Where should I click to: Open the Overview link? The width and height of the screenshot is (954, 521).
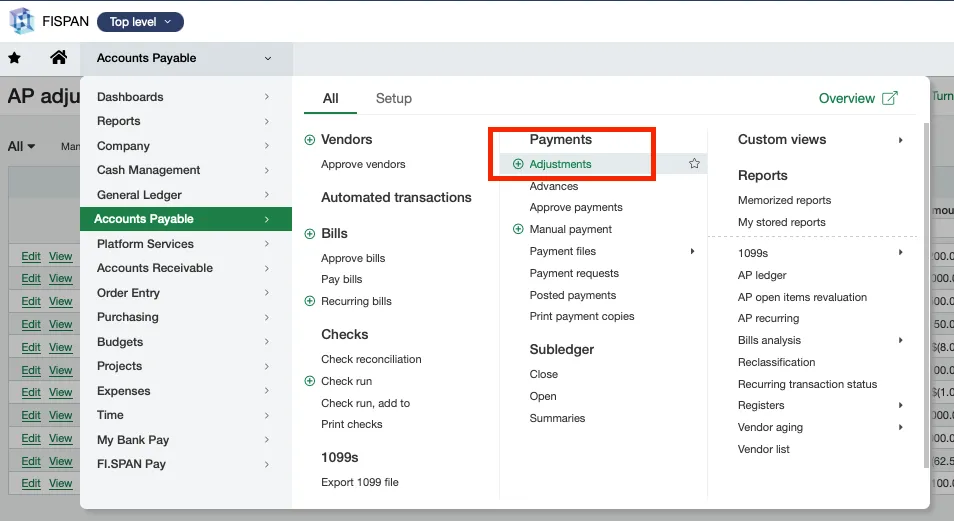pyautogui.click(x=846, y=98)
